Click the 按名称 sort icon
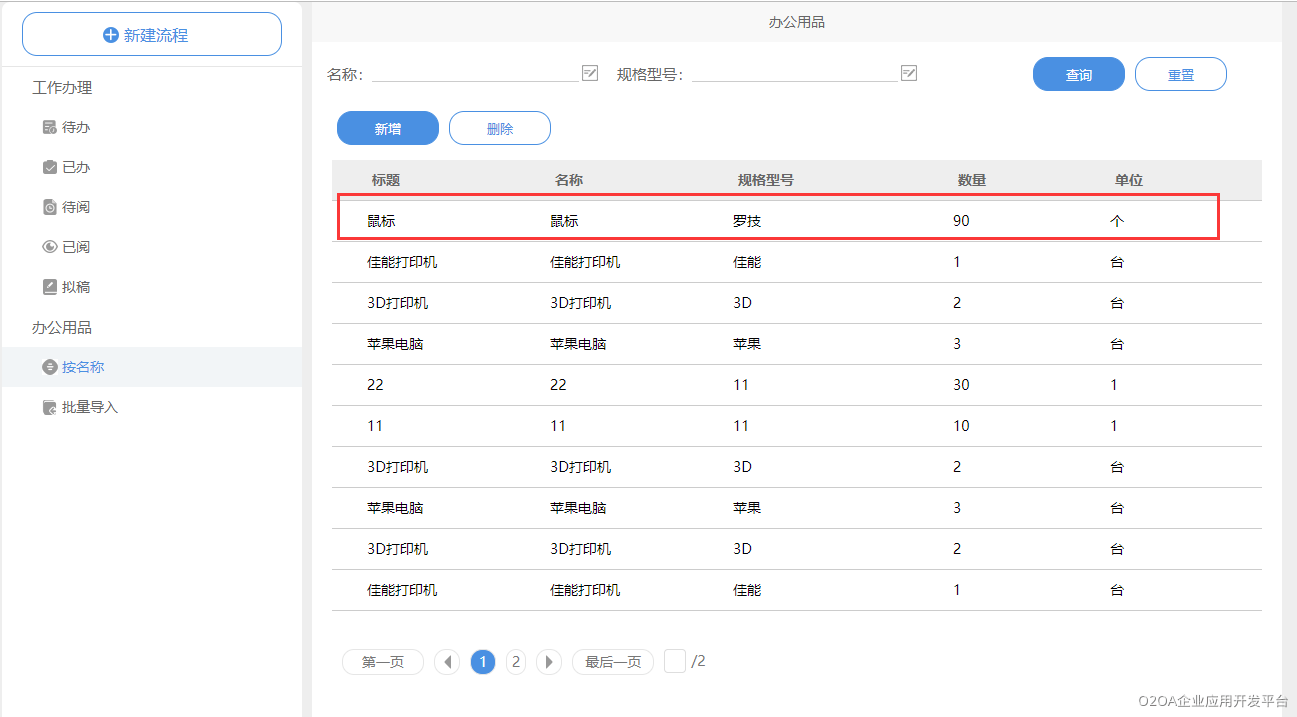Viewport: 1297px width, 717px height. click(49, 367)
